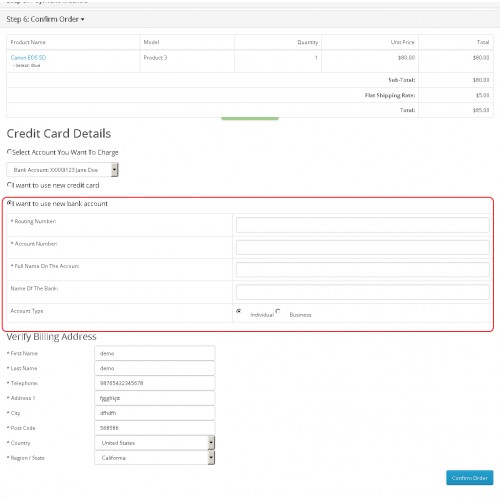The width and height of the screenshot is (500, 500).
Task: Click the Telephone number field
Action: (155, 383)
